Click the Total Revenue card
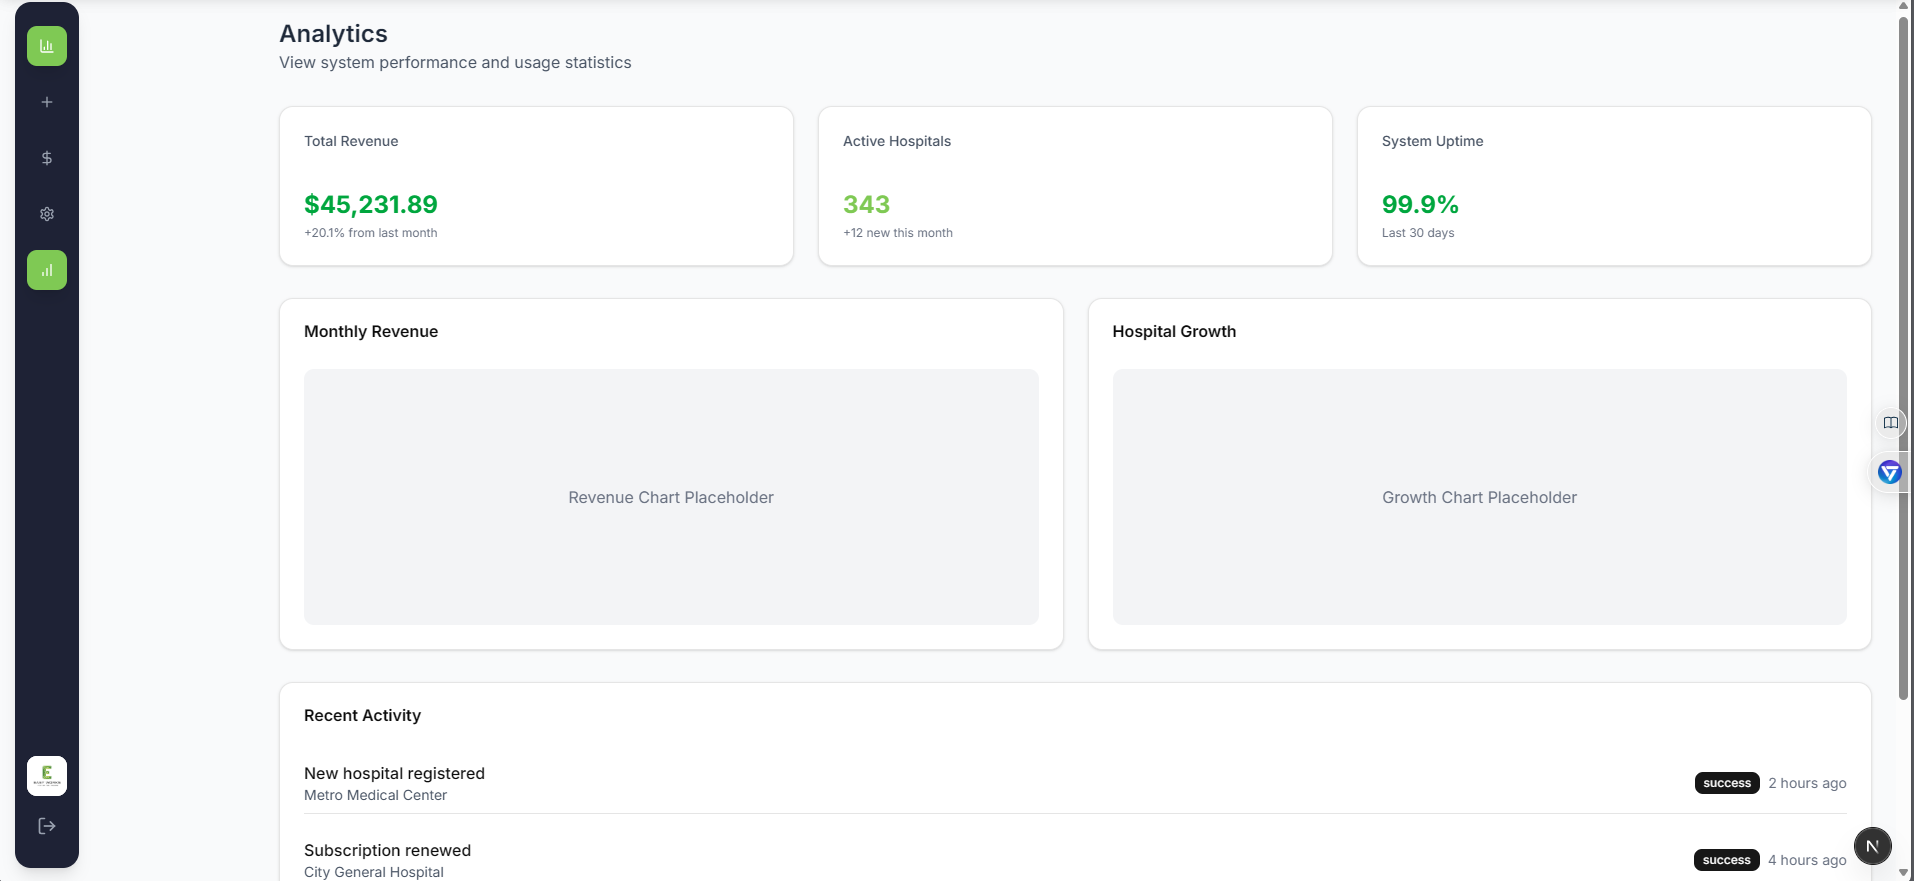Image resolution: width=1914 pixels, height=881 pixels. click(536, 186)
